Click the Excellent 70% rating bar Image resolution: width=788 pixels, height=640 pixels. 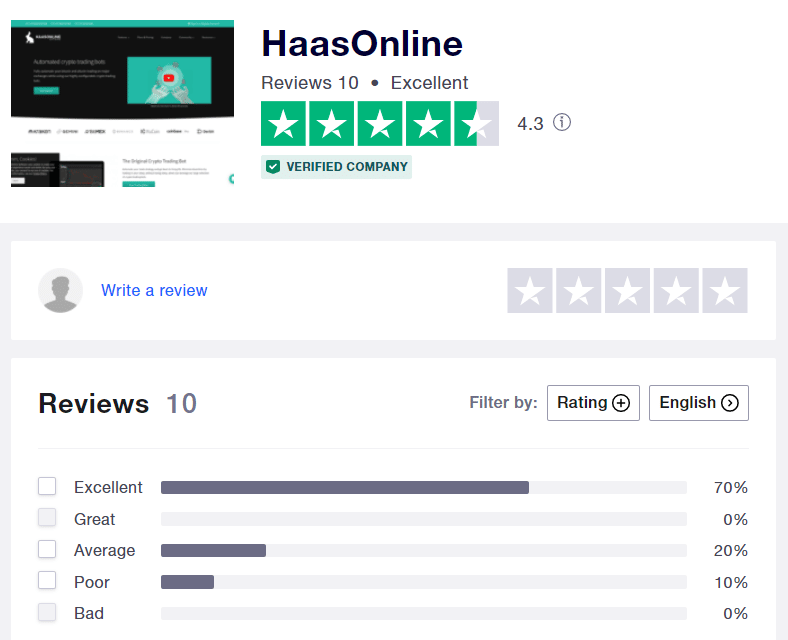pyautogui.click(x=424, y=487)
